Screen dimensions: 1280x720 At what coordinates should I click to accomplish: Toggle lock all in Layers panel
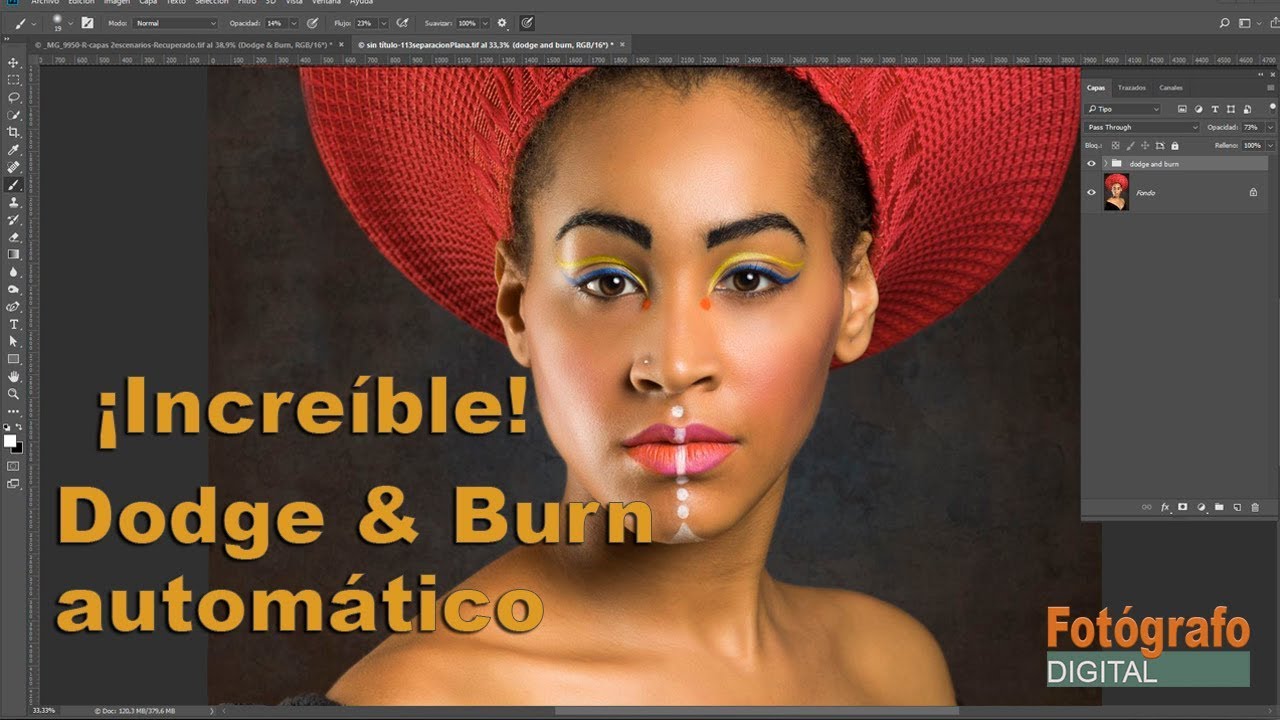click(x=1175, y=145)
